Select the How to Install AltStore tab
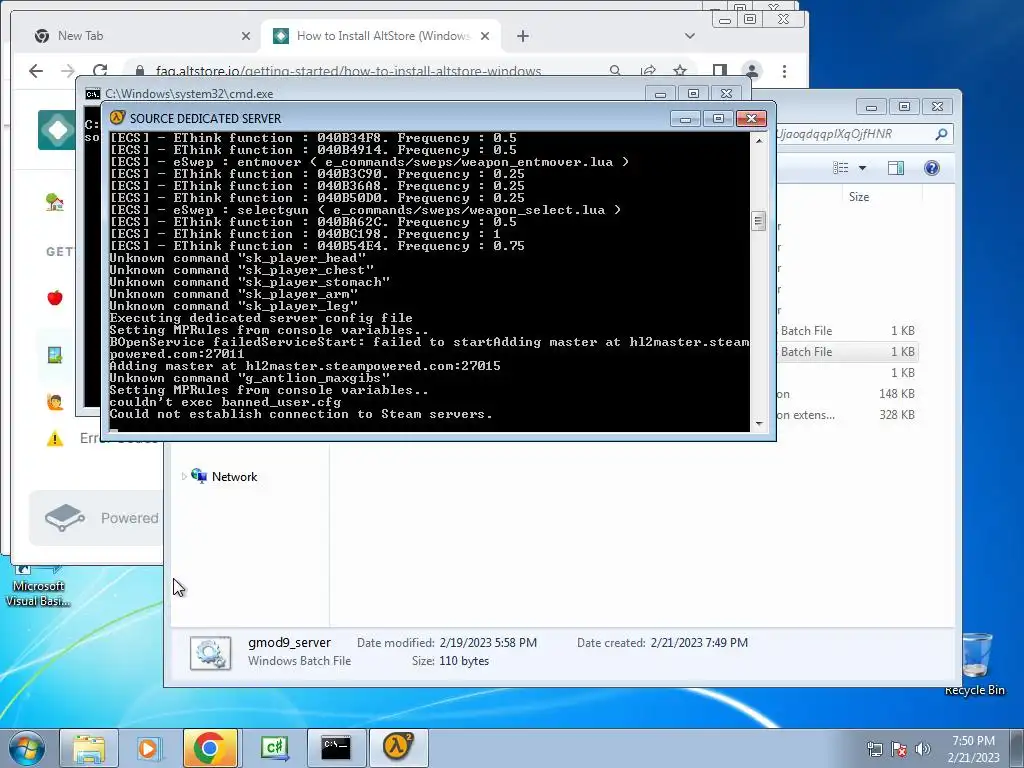Image resolution: width=1024 pixels, height=768 pixels. click(382, 36)
